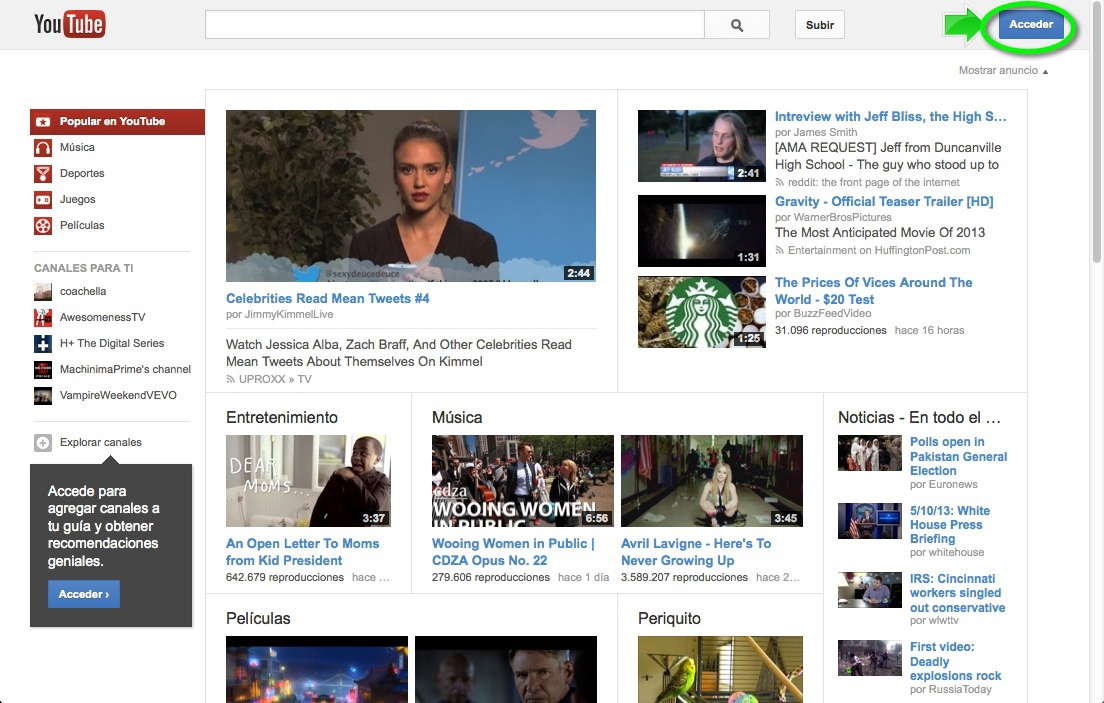Open the Deportes trophy icon

click(43, 174)
